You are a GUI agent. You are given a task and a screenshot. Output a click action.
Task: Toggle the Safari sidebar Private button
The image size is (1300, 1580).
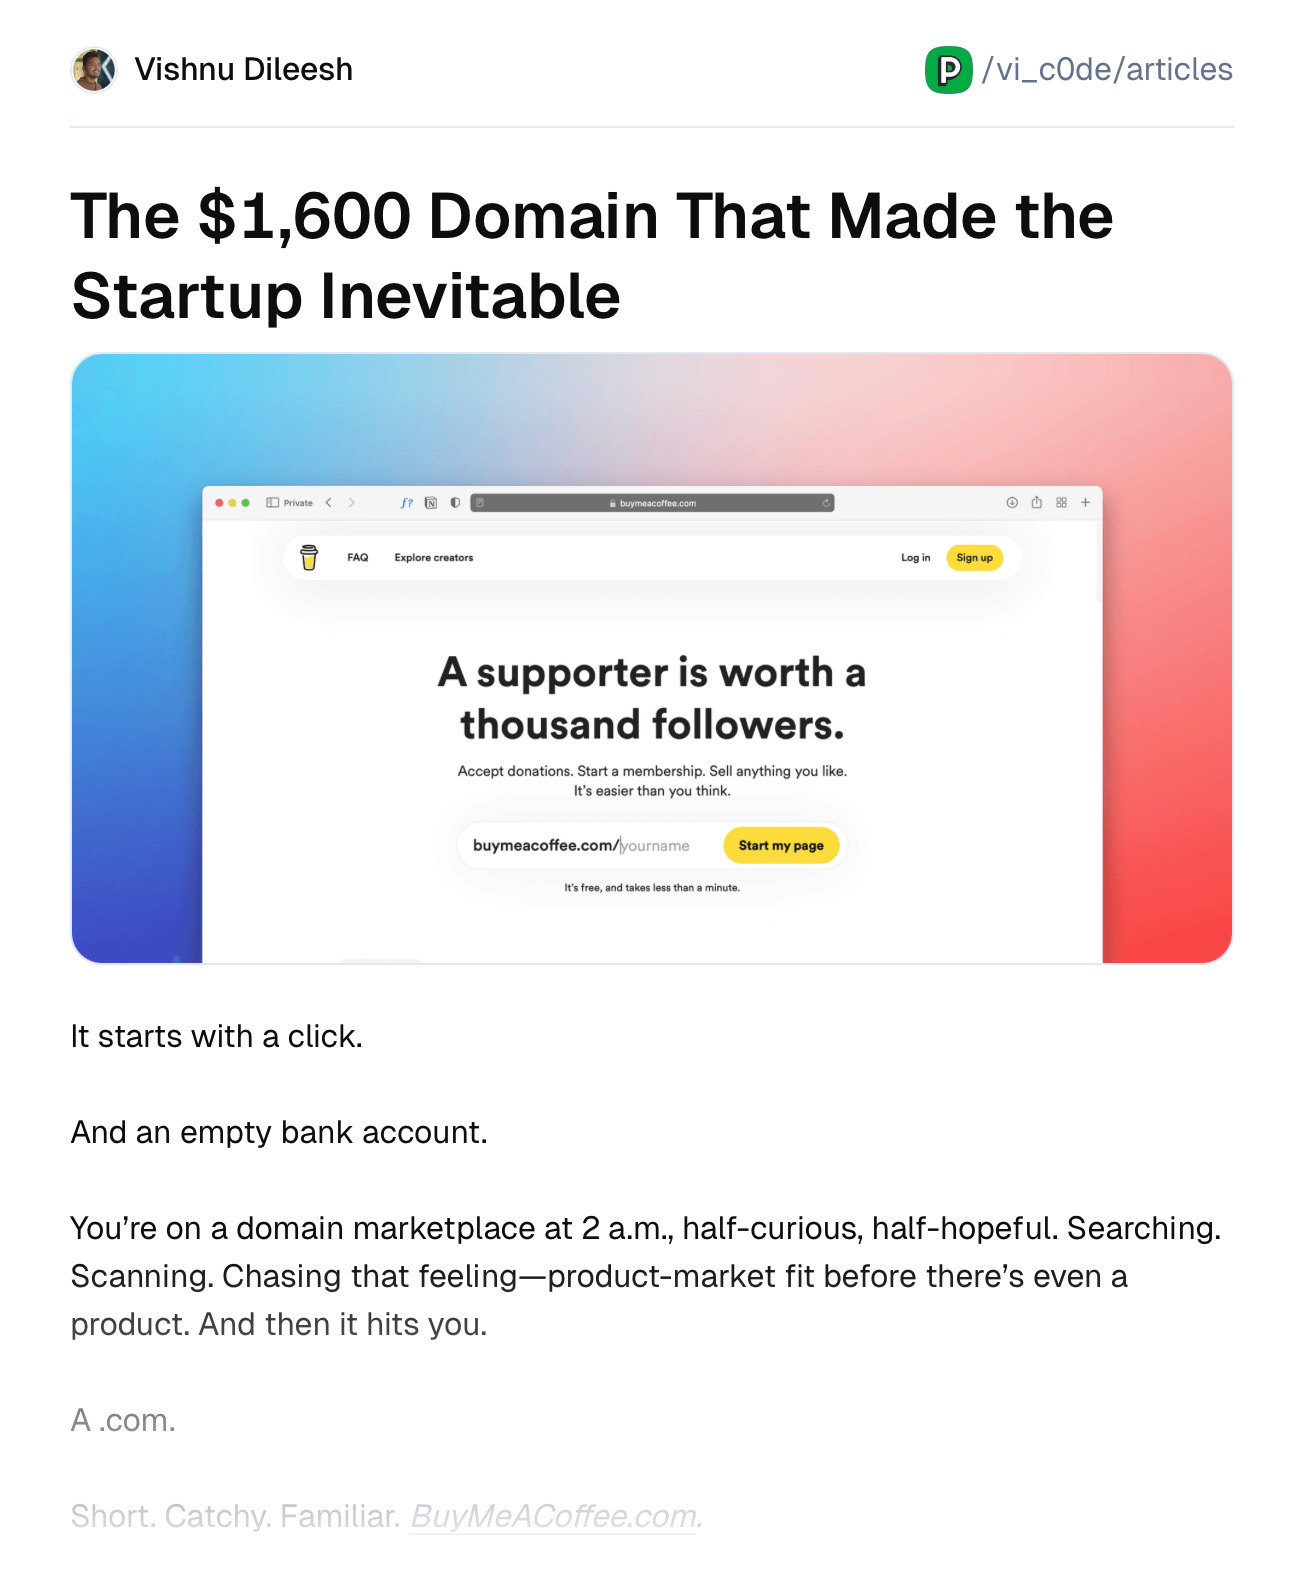tap(289, 503)
